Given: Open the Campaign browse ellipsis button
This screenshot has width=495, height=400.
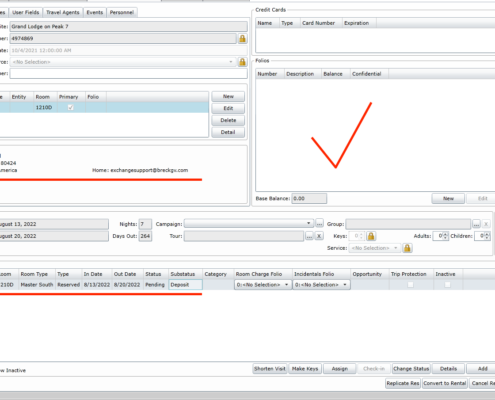Looking at the screenshot, I should coord(319,224).
